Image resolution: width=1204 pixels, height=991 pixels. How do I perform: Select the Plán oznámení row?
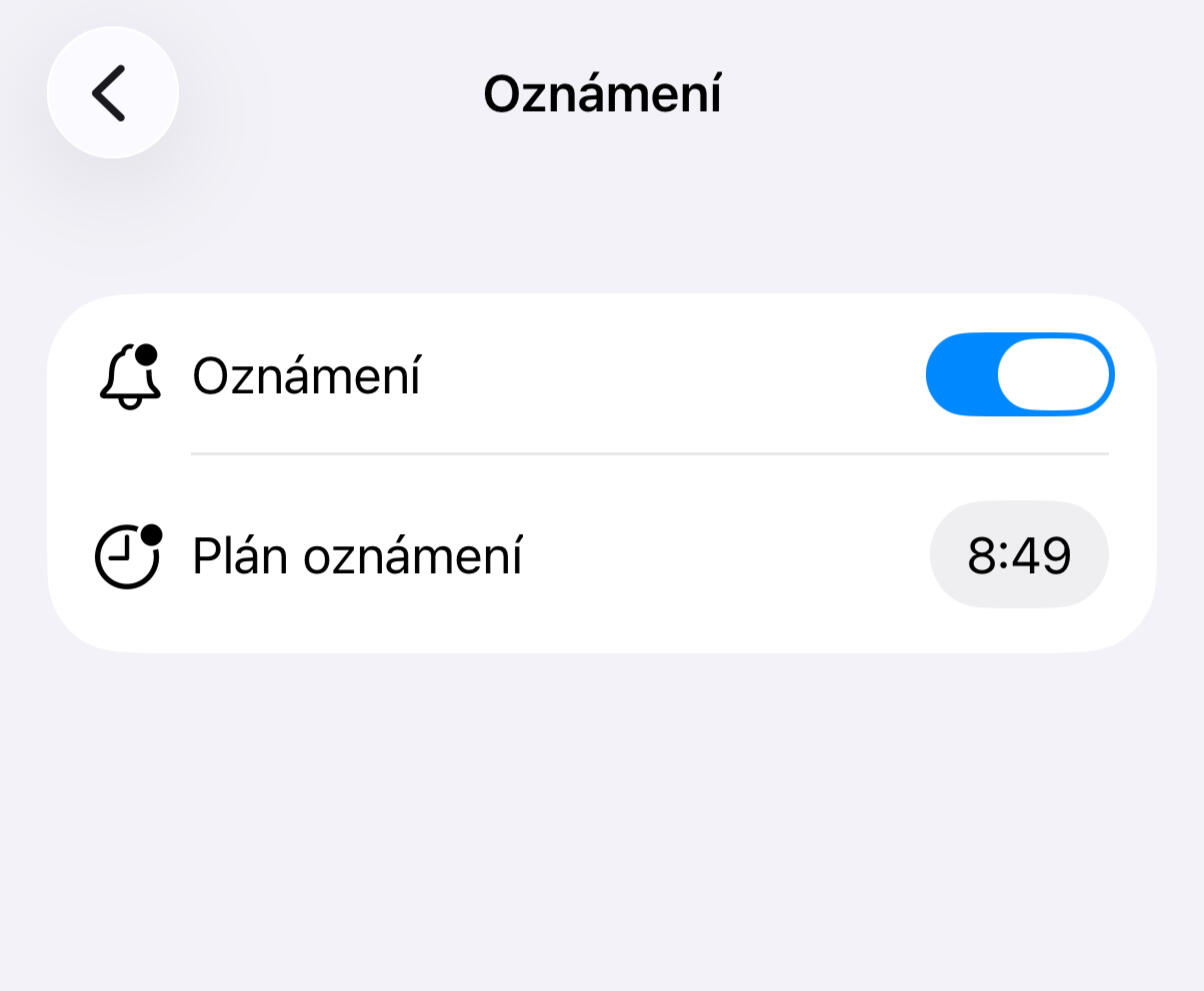pyautogui.click(x=602, y=555)
